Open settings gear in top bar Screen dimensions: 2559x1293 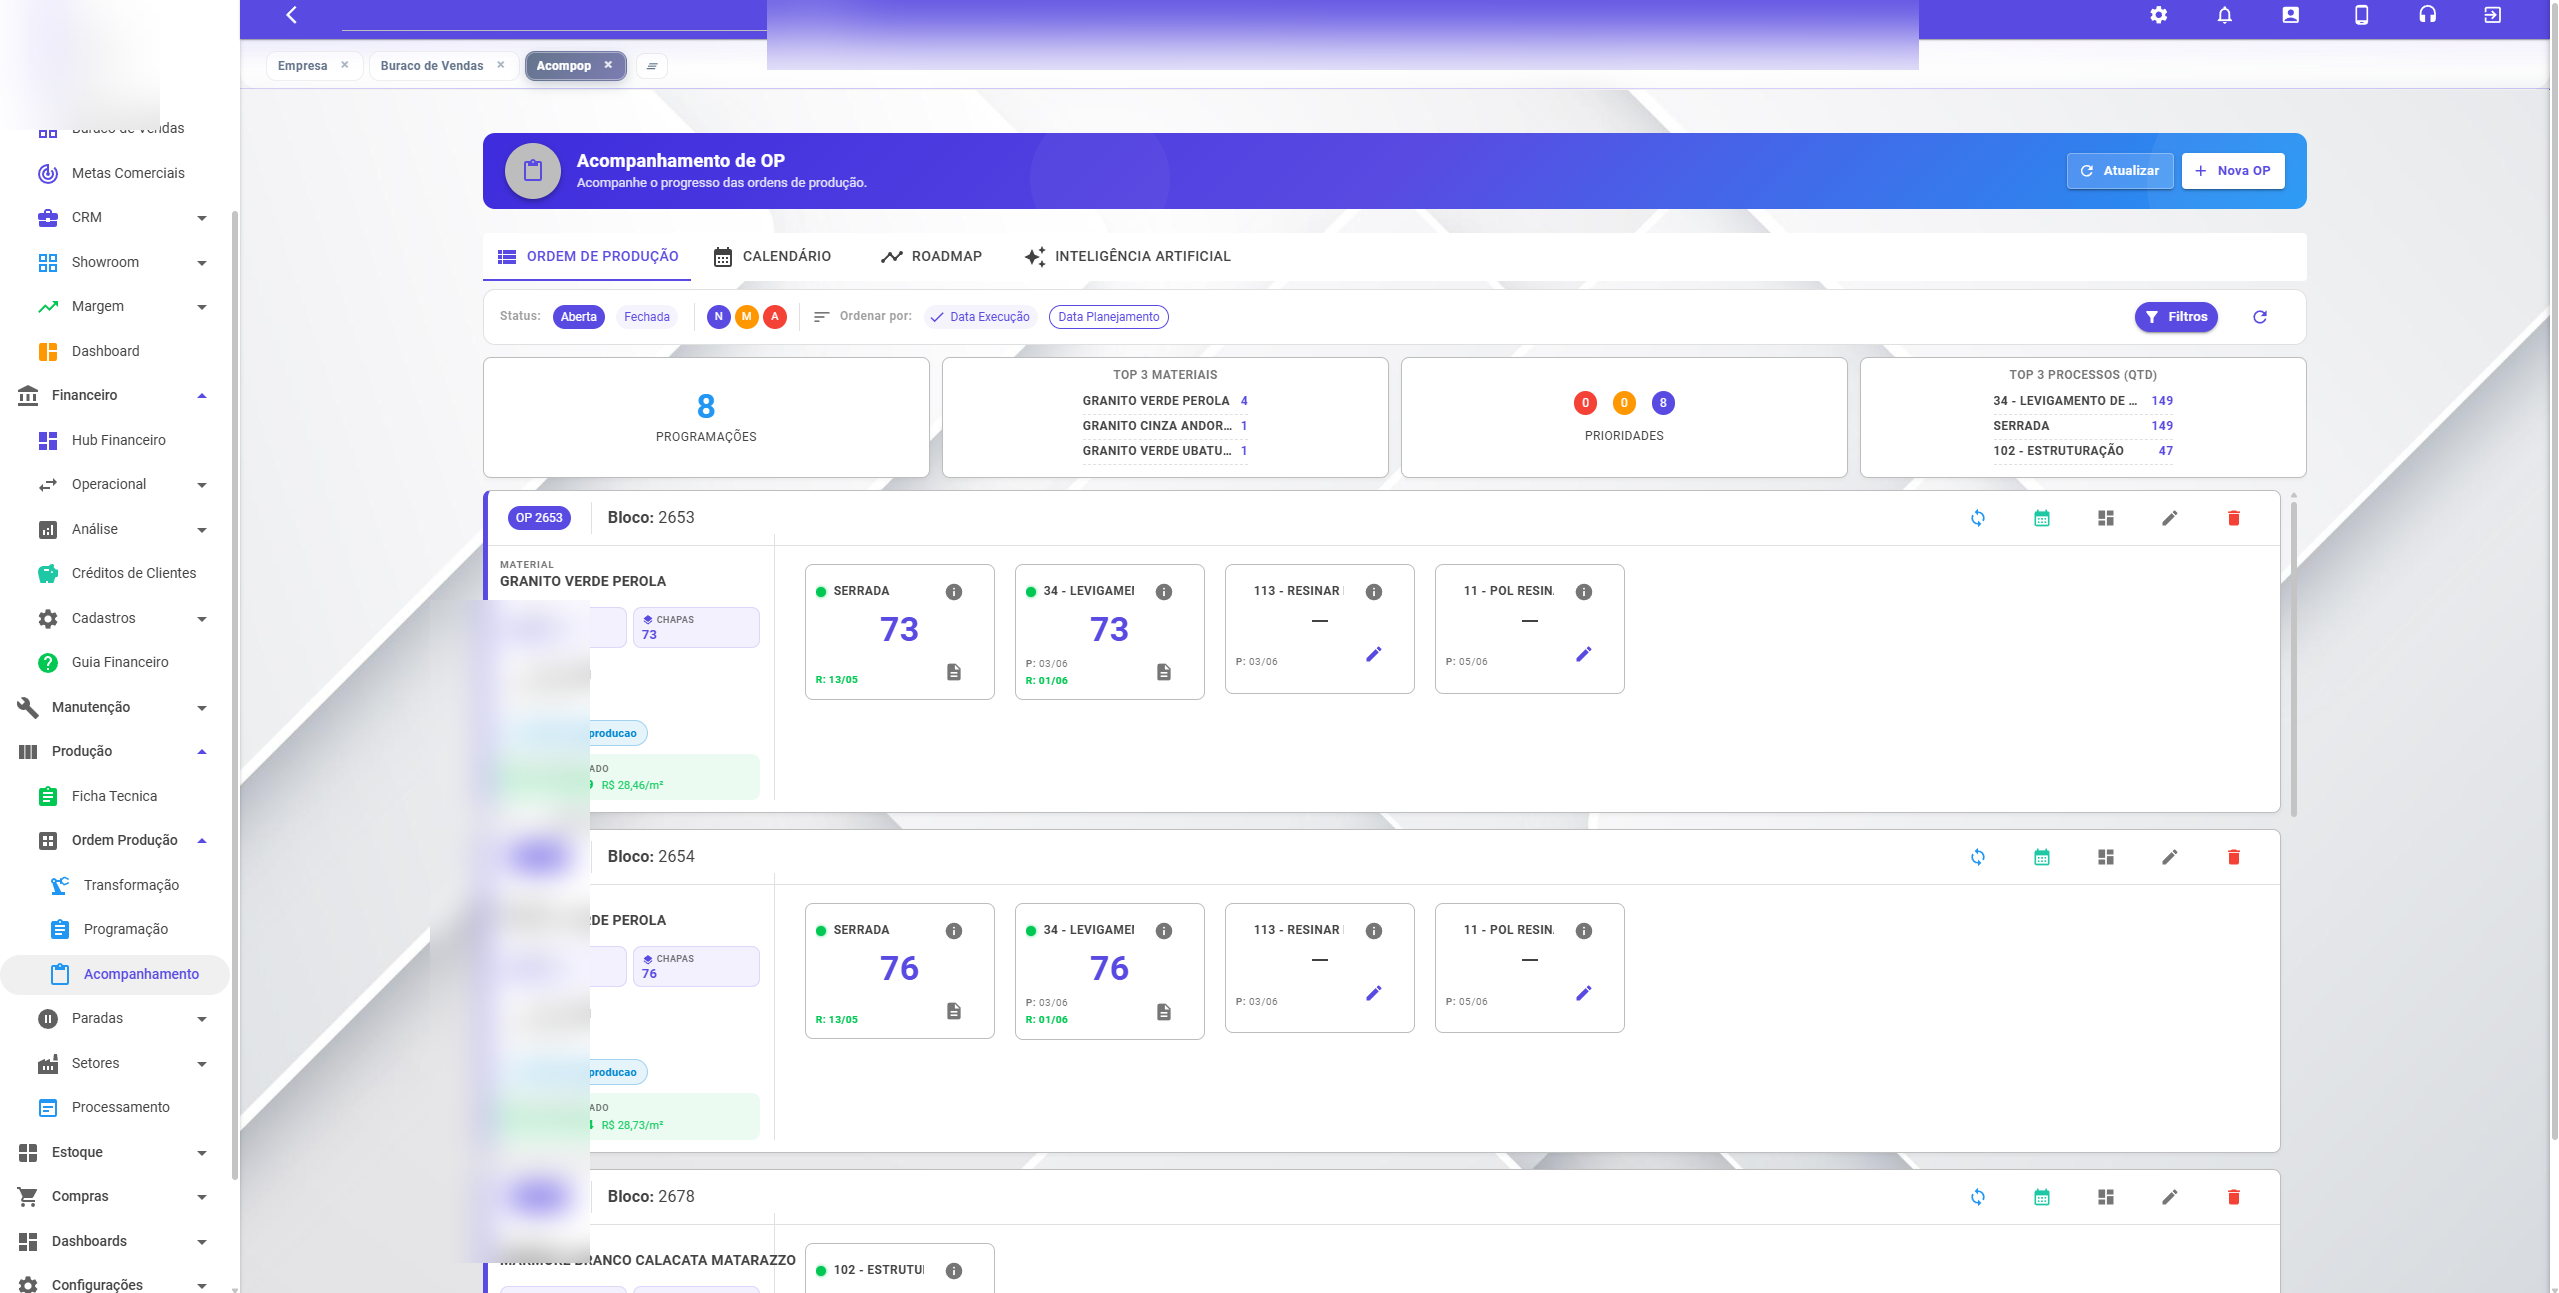(x=2158, y=15)
